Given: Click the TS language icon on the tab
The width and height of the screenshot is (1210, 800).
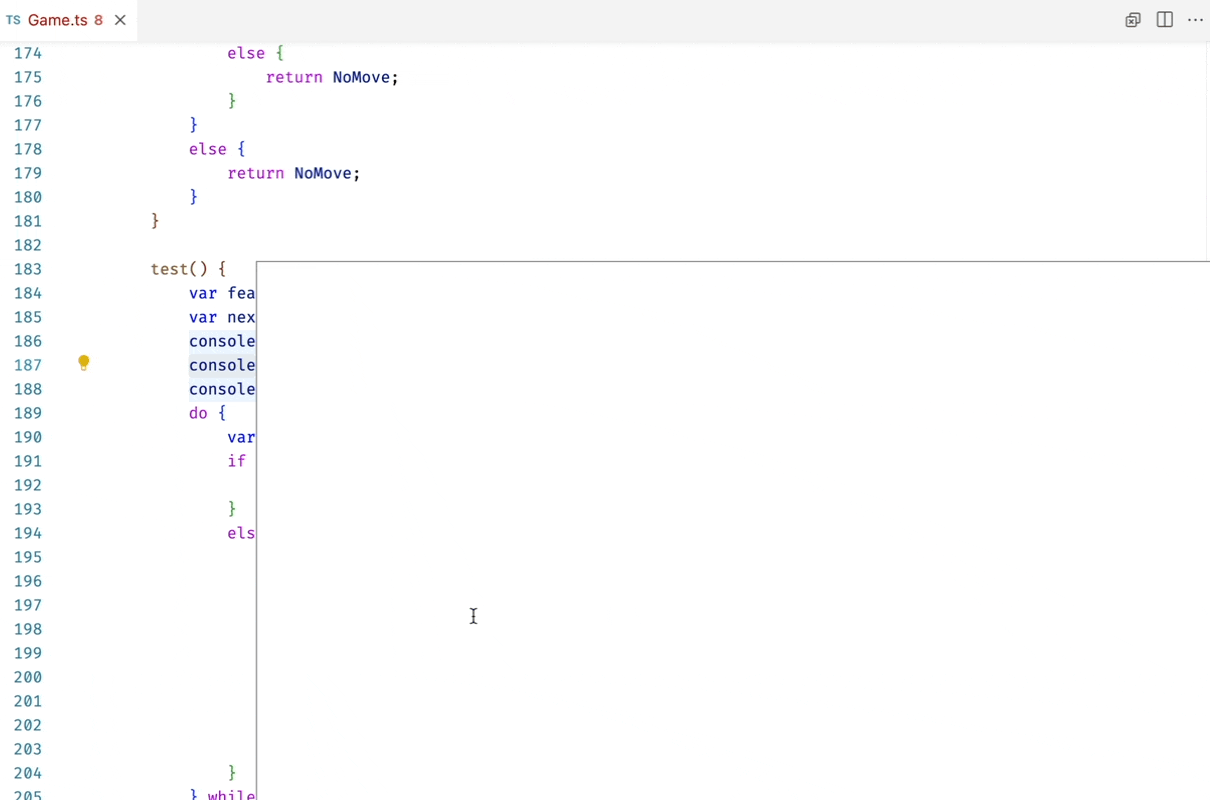Looking at the screenshot, I should (x=14, y=19).
